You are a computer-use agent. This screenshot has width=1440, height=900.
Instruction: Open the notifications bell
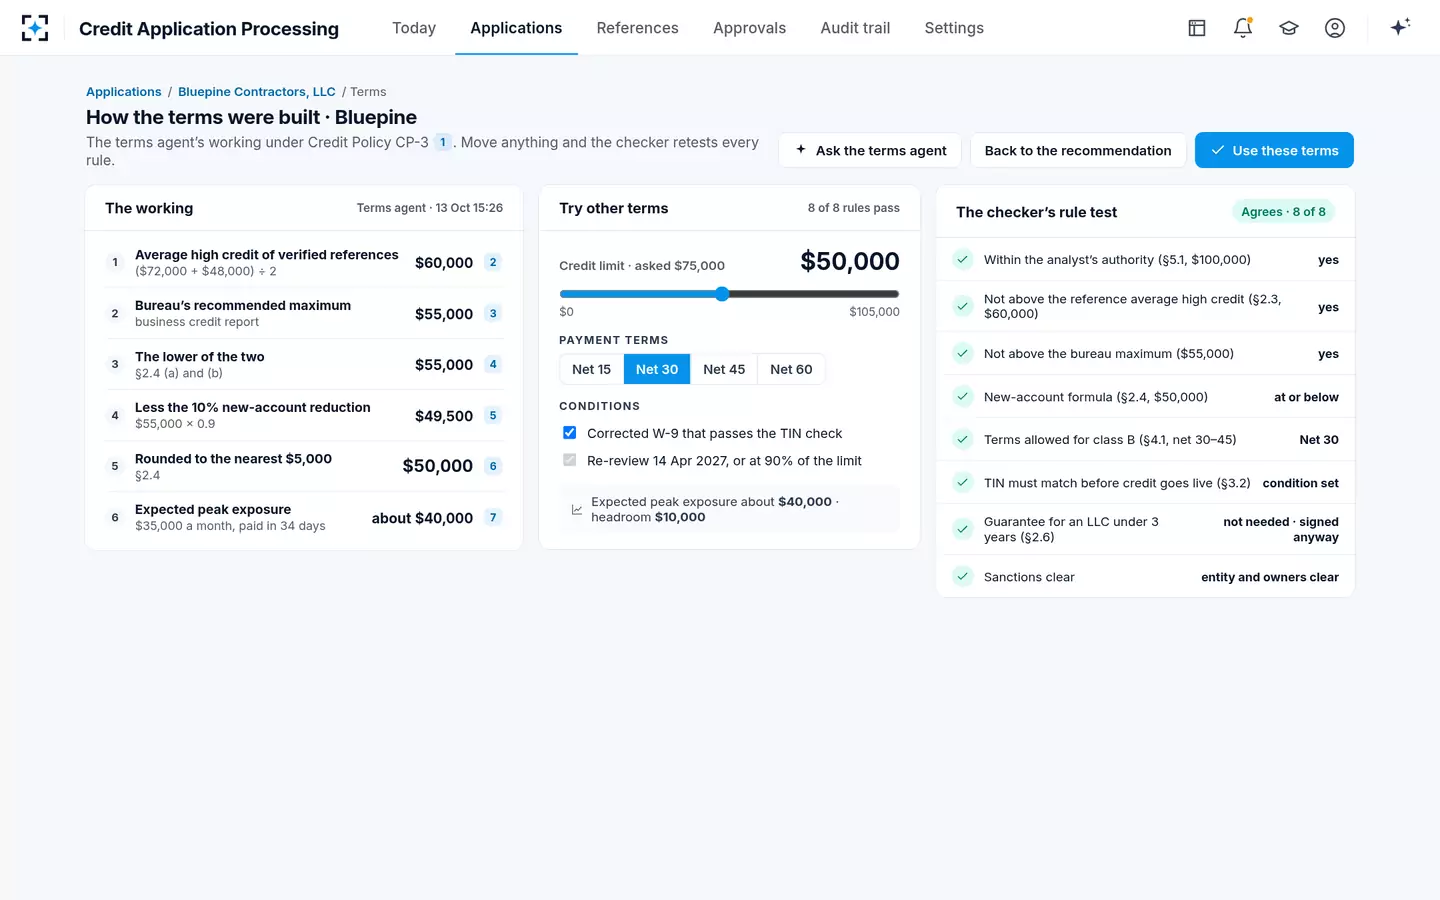pyautogui.click(x=1243, y=28)
